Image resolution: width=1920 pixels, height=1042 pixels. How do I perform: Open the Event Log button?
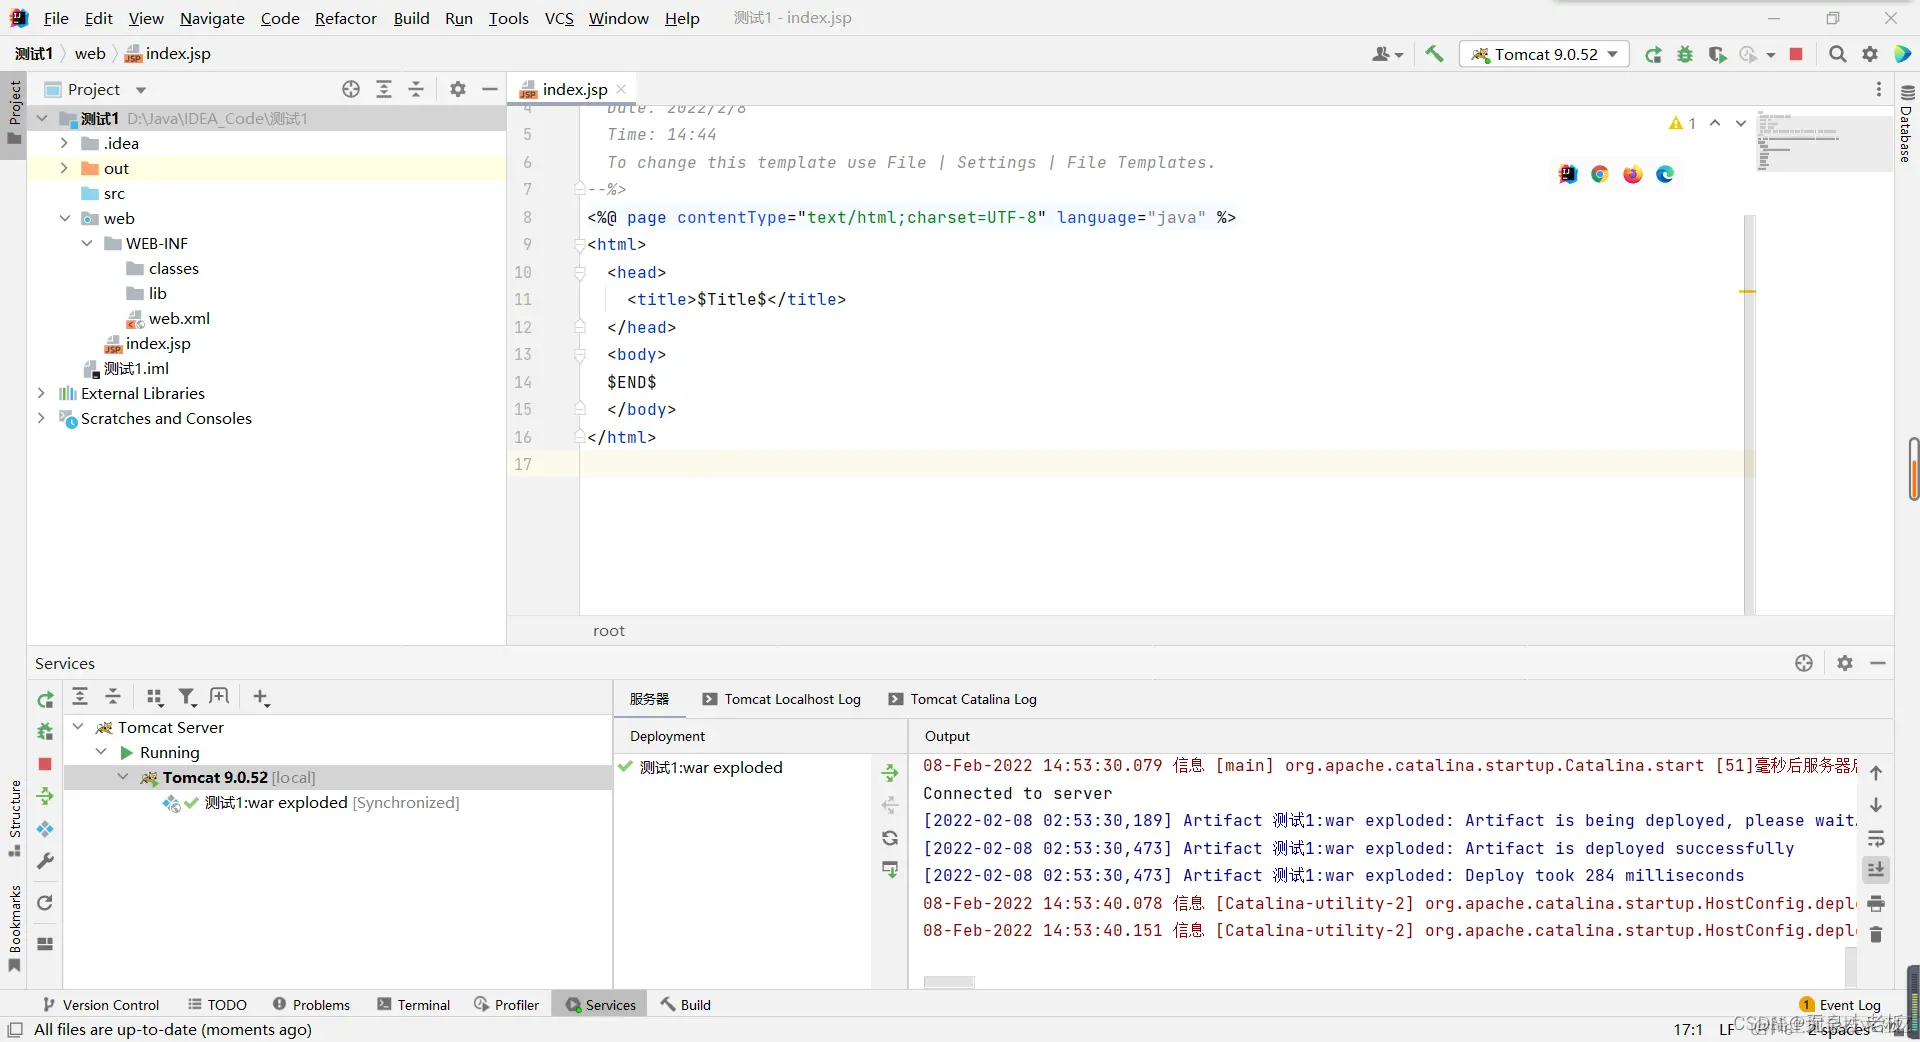pyautogui.click(x=1840, y=1005)
